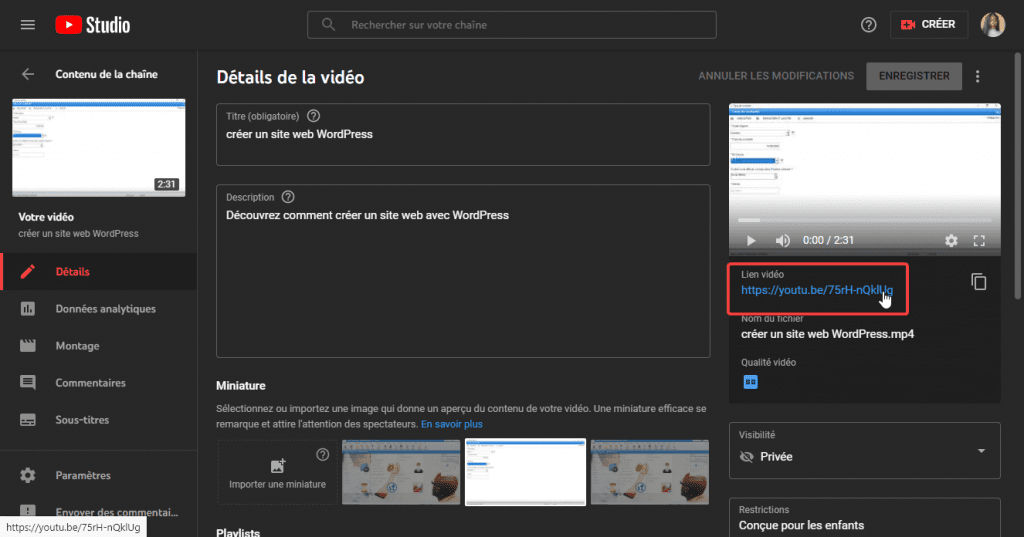Viewport: 1024px width, 537px height.
Task: Select the second white thumbnail
Action: (525, 472)
